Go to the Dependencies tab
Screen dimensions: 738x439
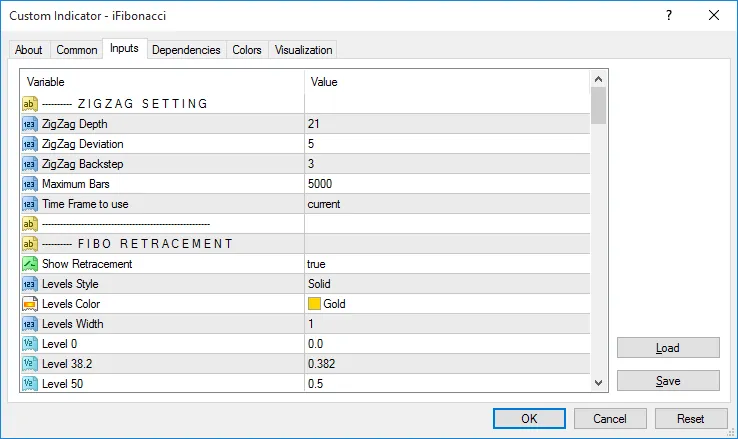pyautogui.click(x=187, y=50)
